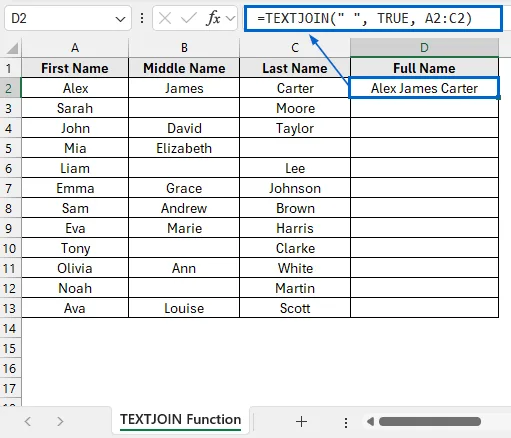Go to next sheet arrow

(60, 422)
